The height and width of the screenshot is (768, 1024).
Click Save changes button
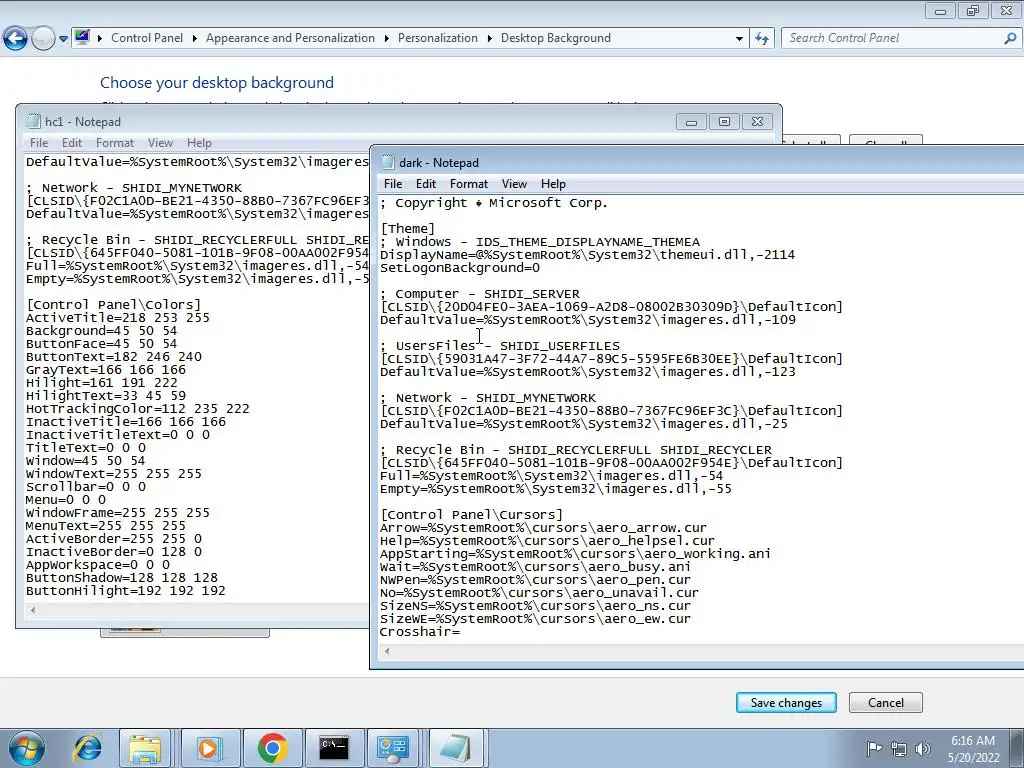click(786, 703)
